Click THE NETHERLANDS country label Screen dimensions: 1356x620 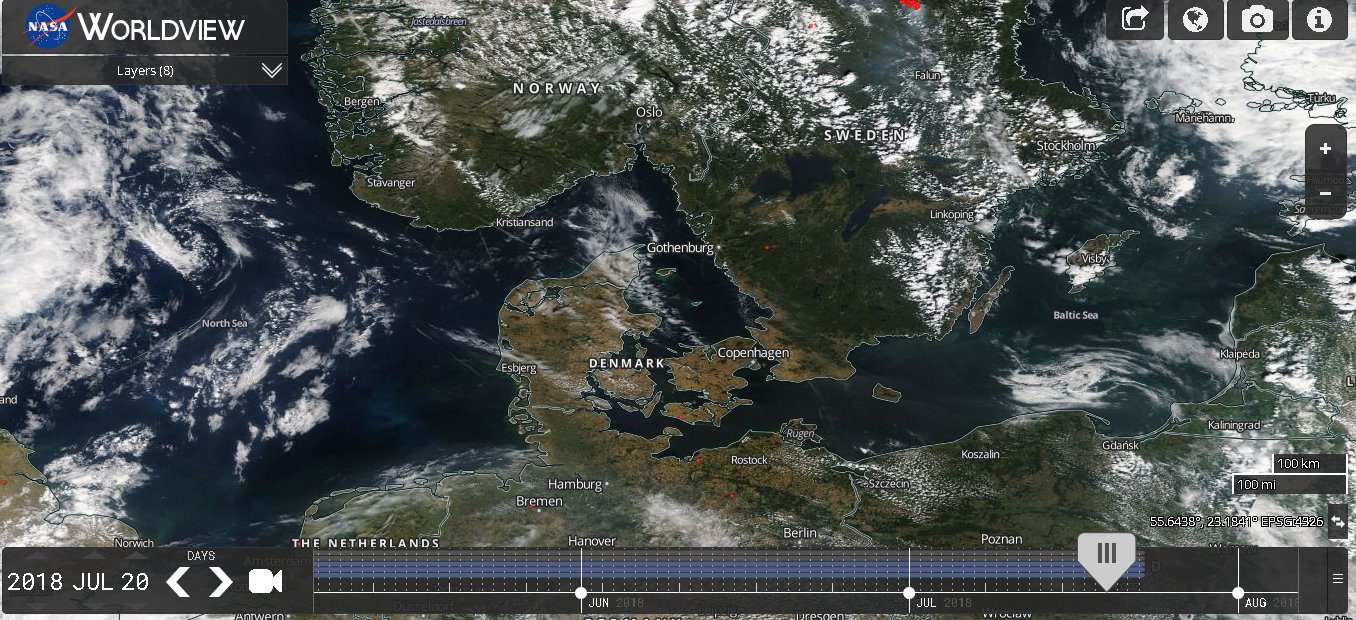click(366, 543)
